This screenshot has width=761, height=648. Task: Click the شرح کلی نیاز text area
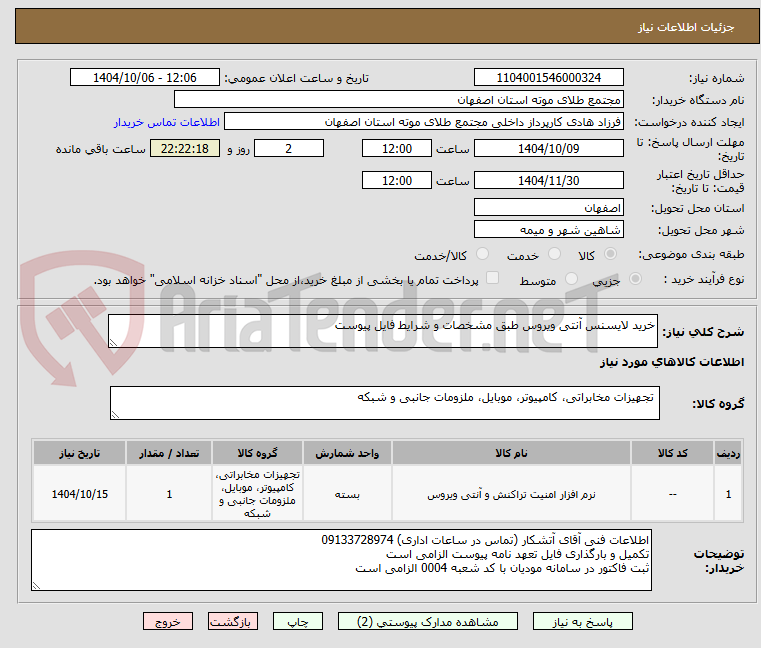(x=382, y=331)
